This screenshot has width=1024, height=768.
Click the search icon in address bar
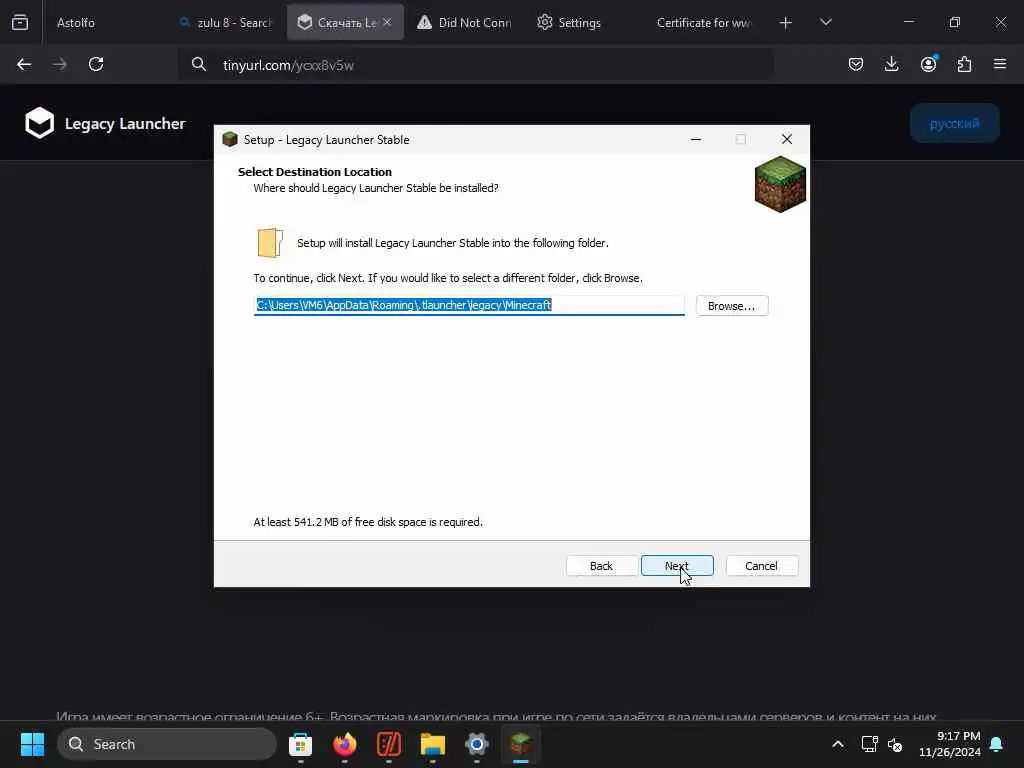click(x=199, y=64)
